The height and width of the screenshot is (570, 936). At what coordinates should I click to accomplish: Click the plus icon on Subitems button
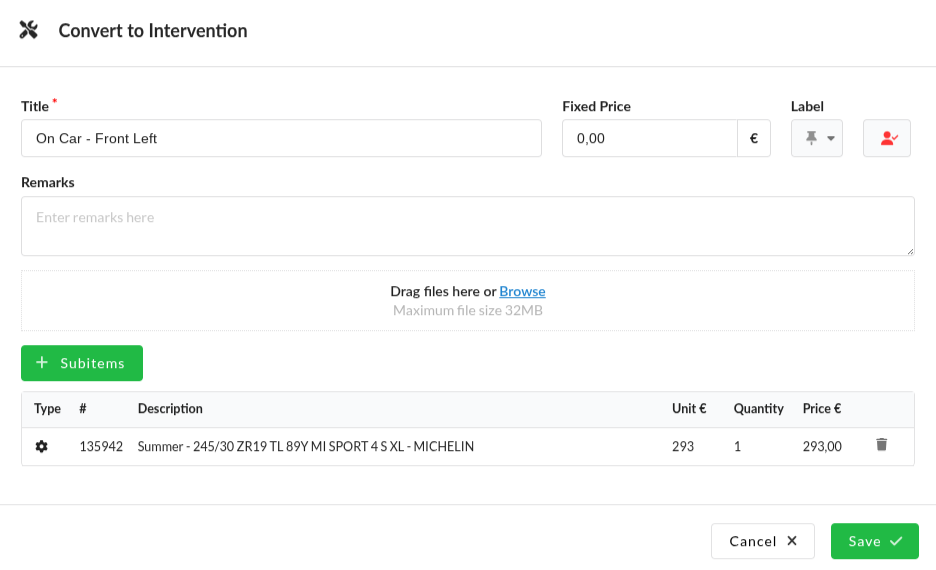click(42, 363)
